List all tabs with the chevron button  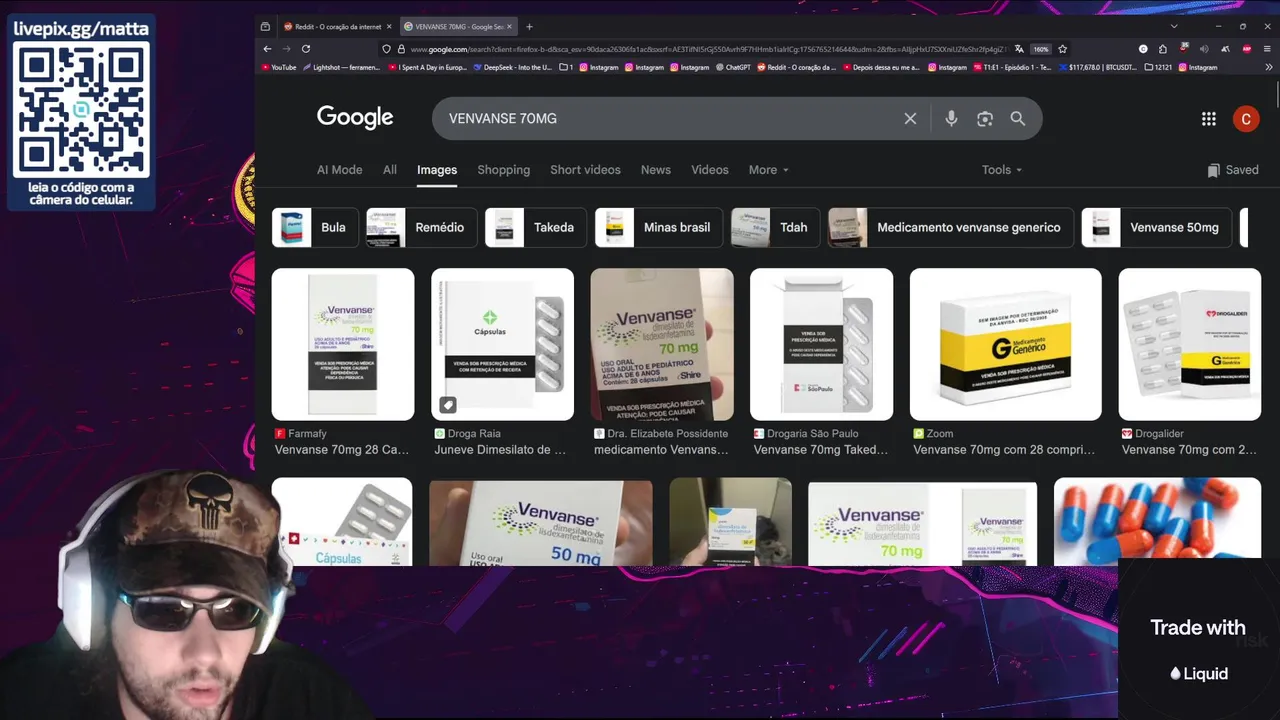(x=1174, y=26)
